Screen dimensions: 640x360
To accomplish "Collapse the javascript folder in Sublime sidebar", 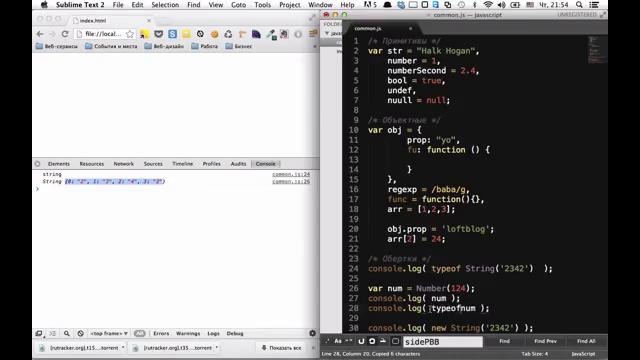I will pyautogui.click(x=327, y=33).
